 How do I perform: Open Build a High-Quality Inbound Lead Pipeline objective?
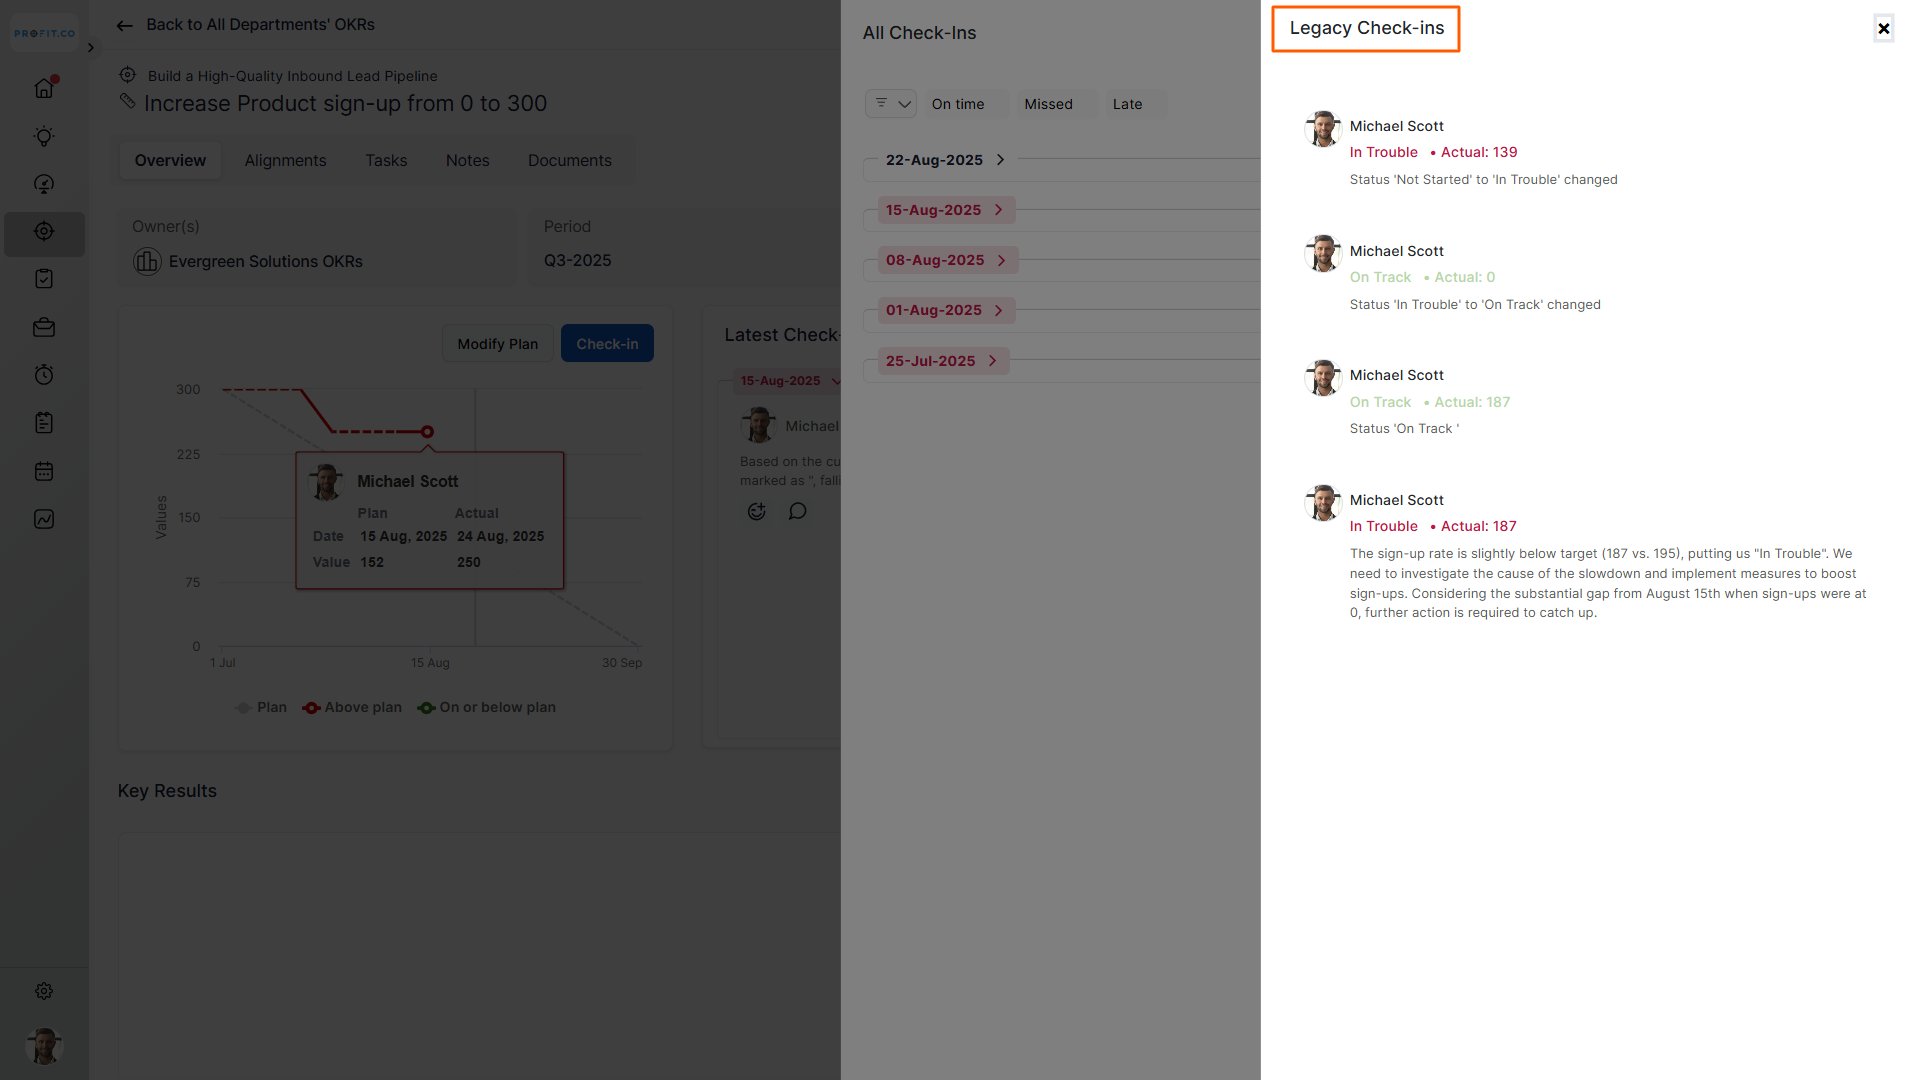point(292,76)
